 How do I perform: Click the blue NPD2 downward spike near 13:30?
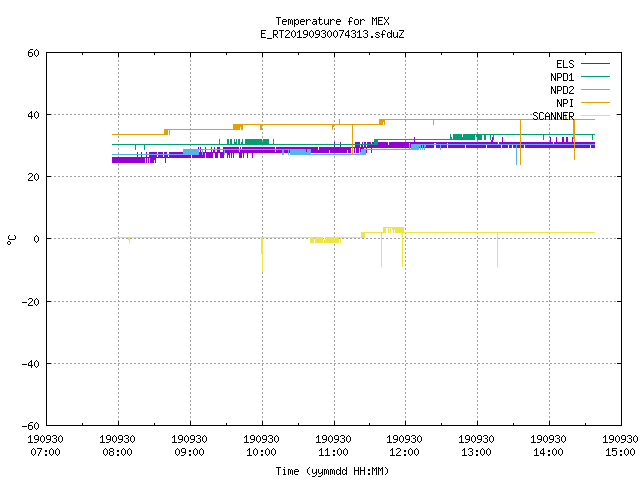(x=517, y=156)
